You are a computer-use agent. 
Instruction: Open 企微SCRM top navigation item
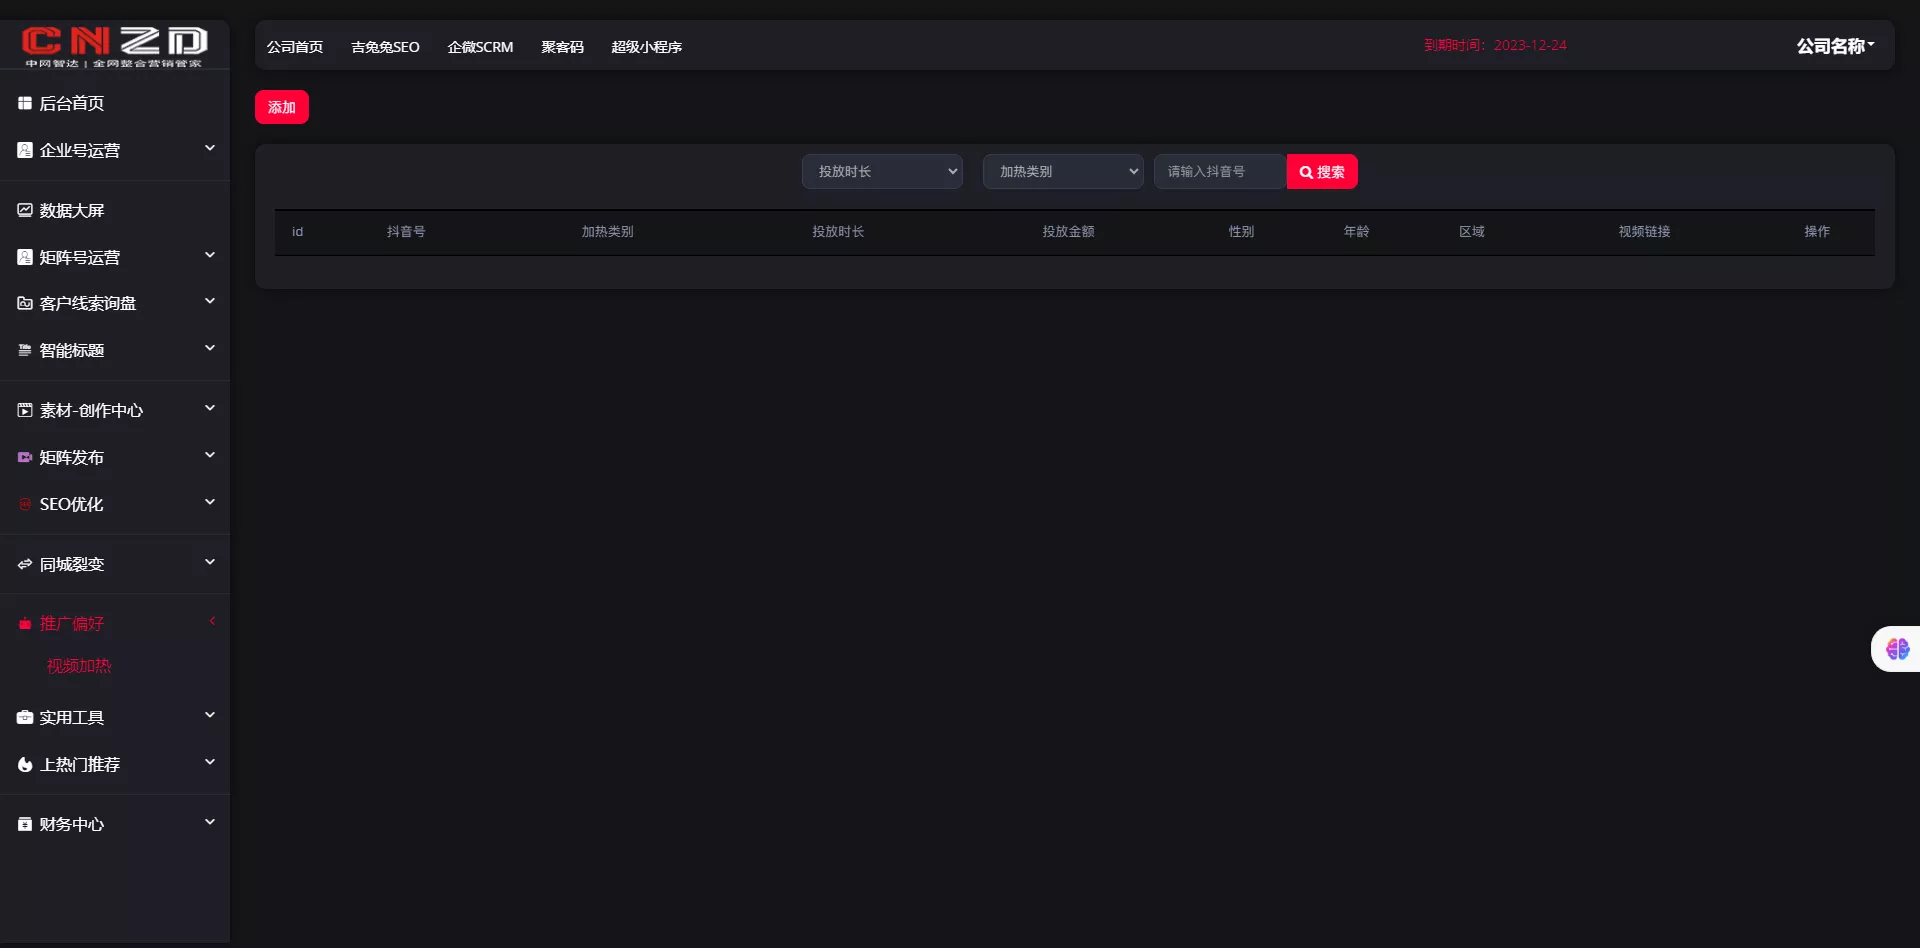480,47
